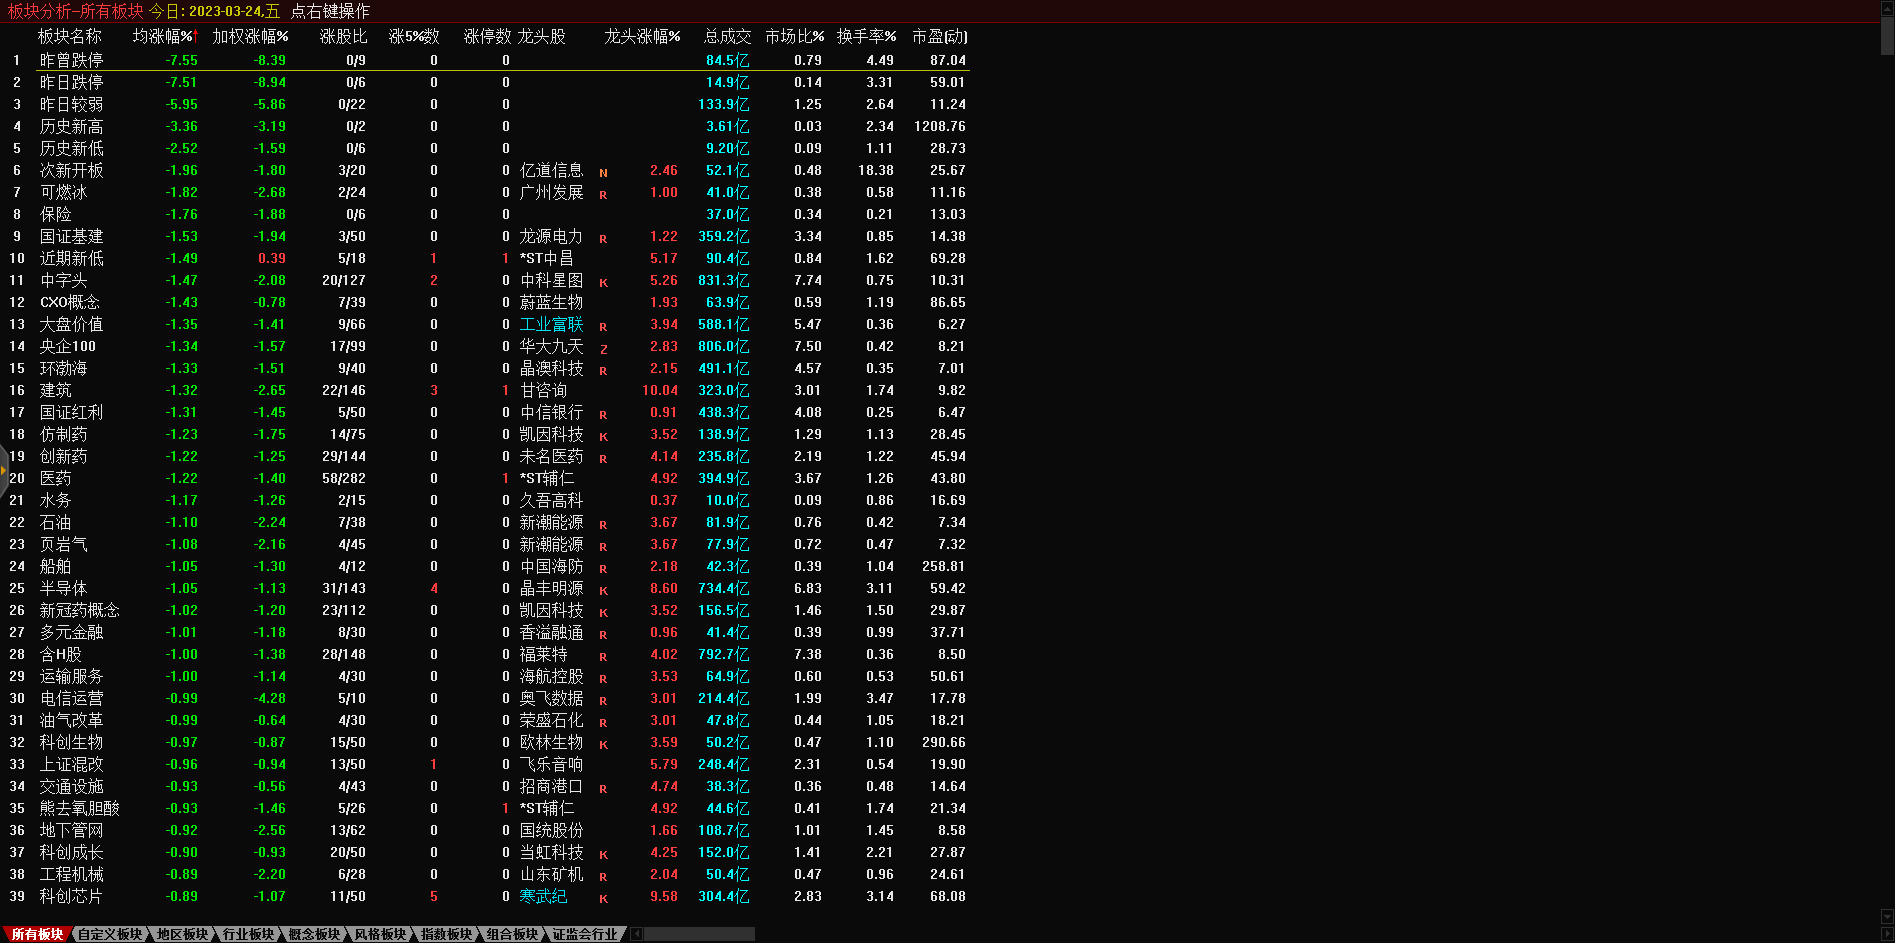Open the 行业板块 tab
Image resolution: width=1895 pixels, height=943 pixels.
coord(248,934)
